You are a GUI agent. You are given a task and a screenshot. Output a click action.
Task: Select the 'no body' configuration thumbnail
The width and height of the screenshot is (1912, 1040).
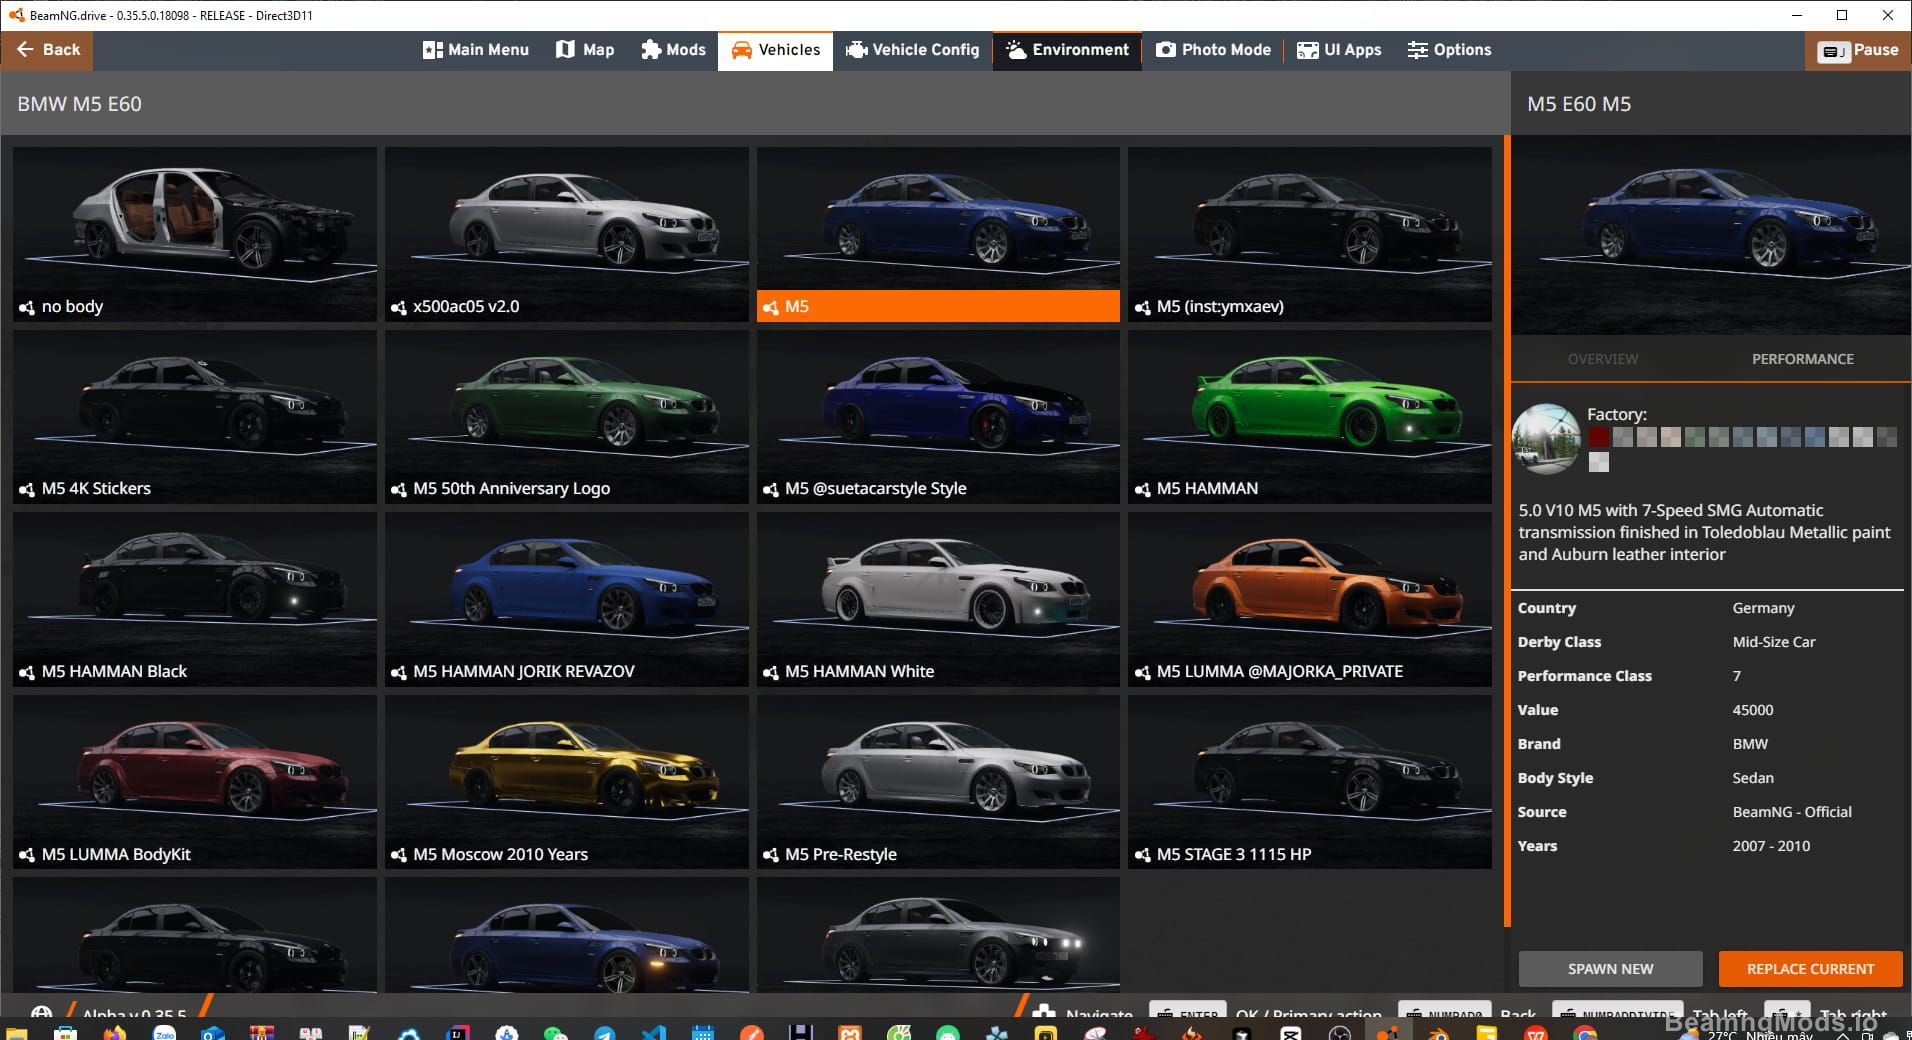coord(195,235)
